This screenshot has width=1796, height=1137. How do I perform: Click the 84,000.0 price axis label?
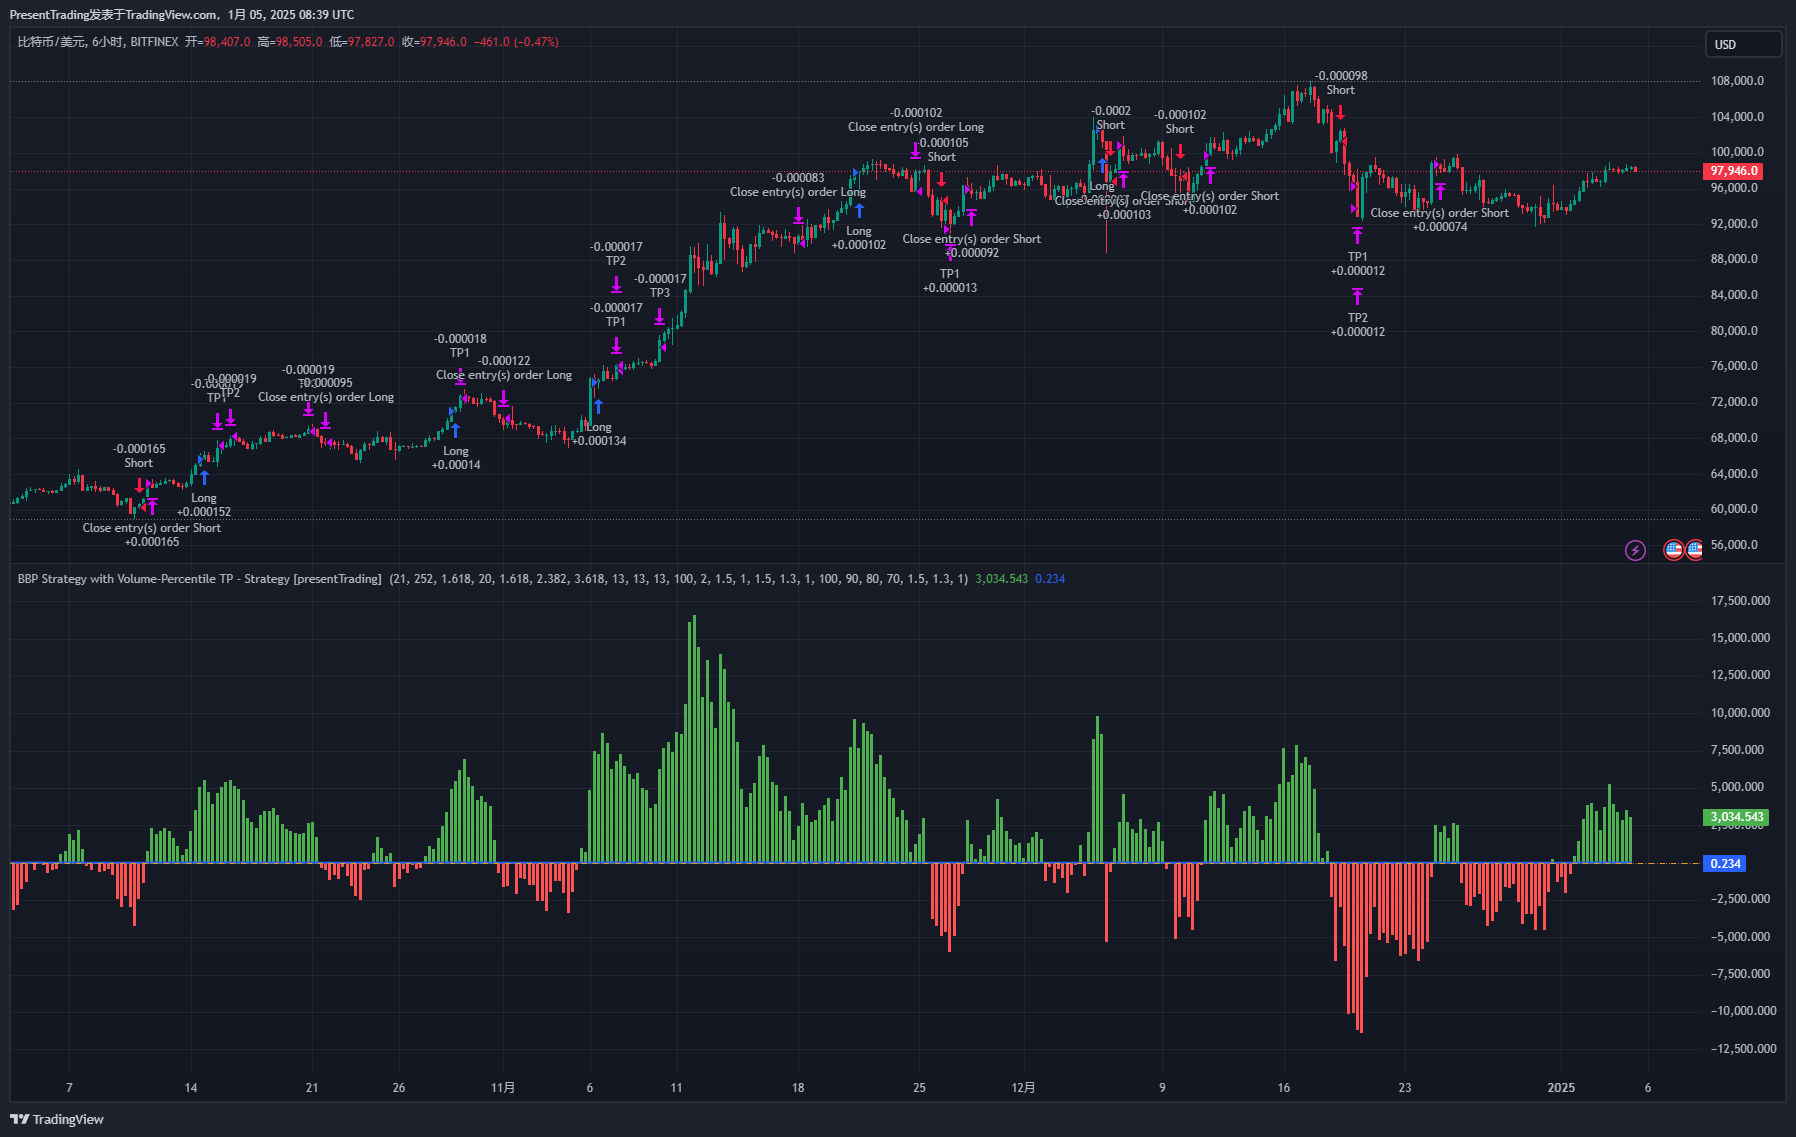tap(1734, 295)
